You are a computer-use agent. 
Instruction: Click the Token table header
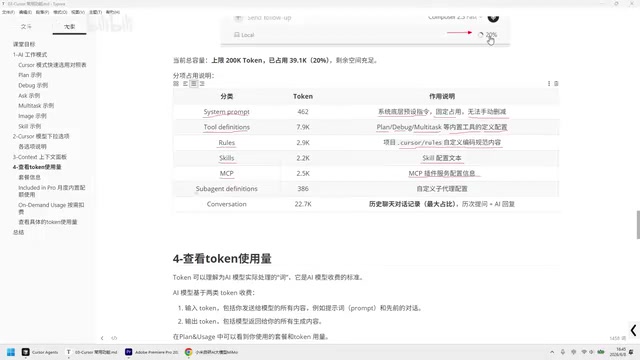point(303,96)
